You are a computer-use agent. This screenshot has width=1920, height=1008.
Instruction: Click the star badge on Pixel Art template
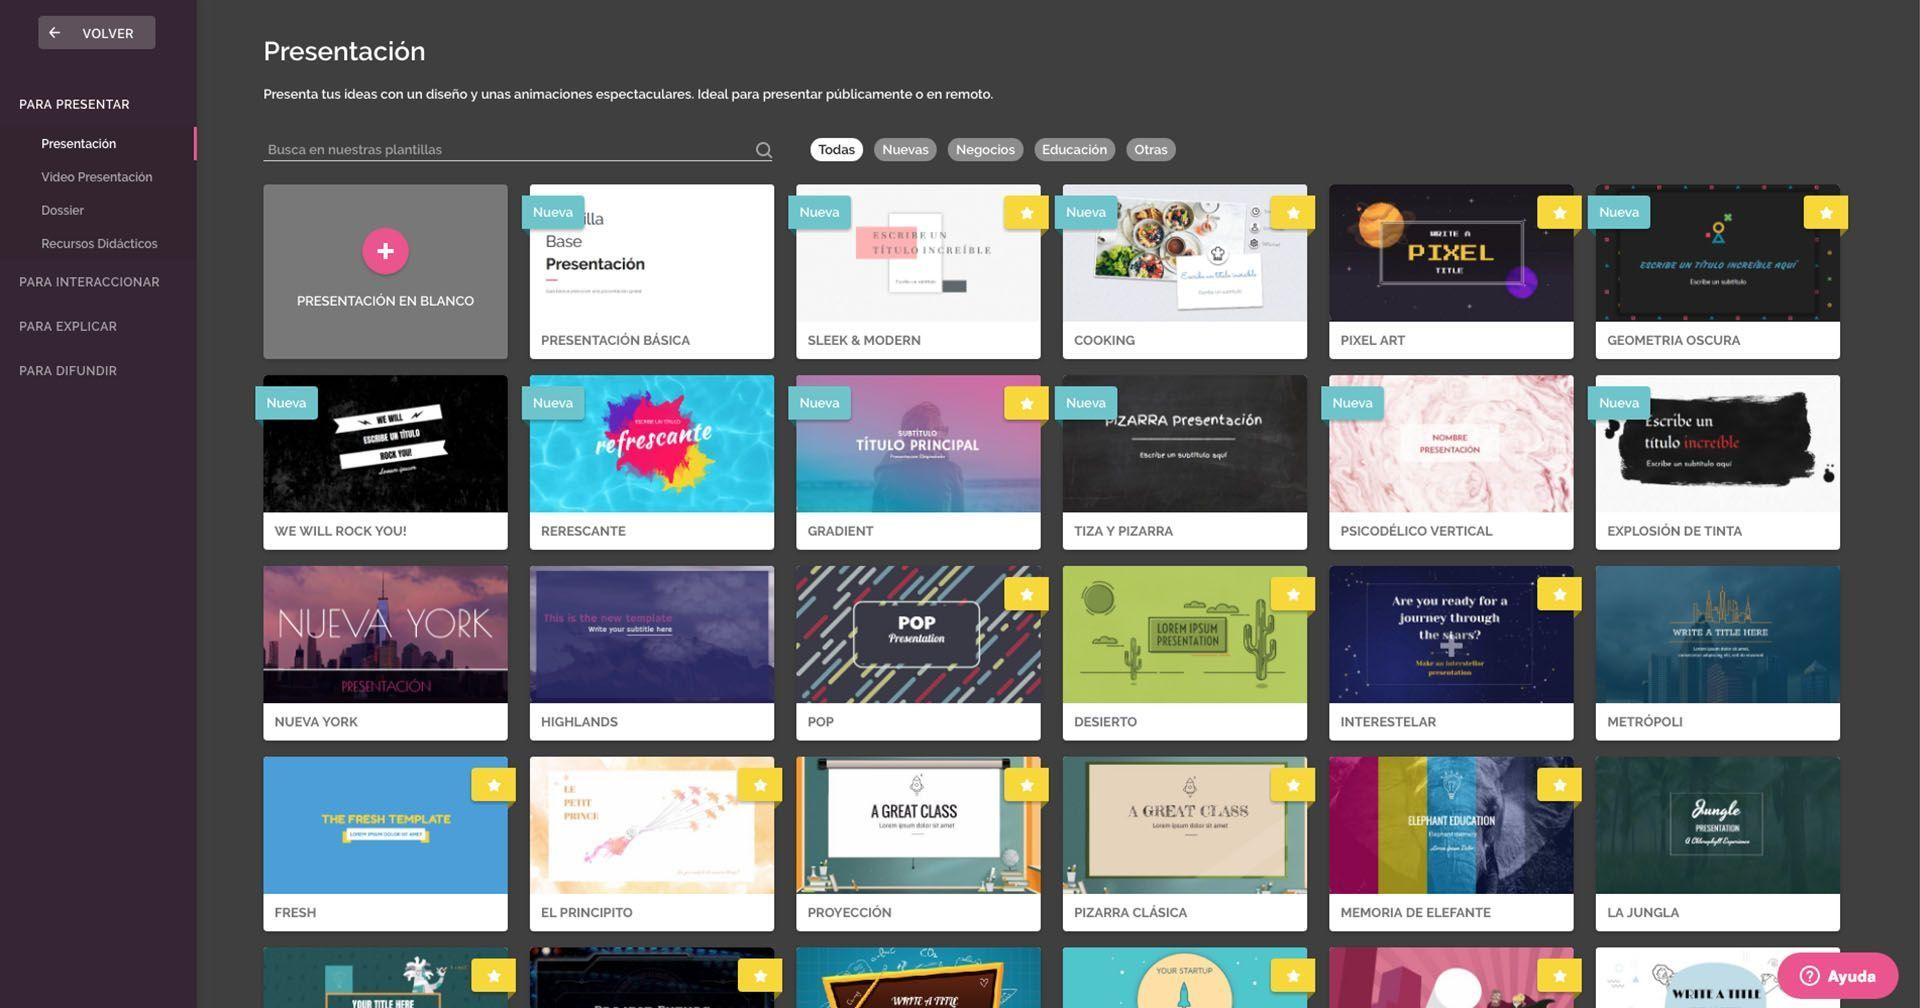point(1559,213)
